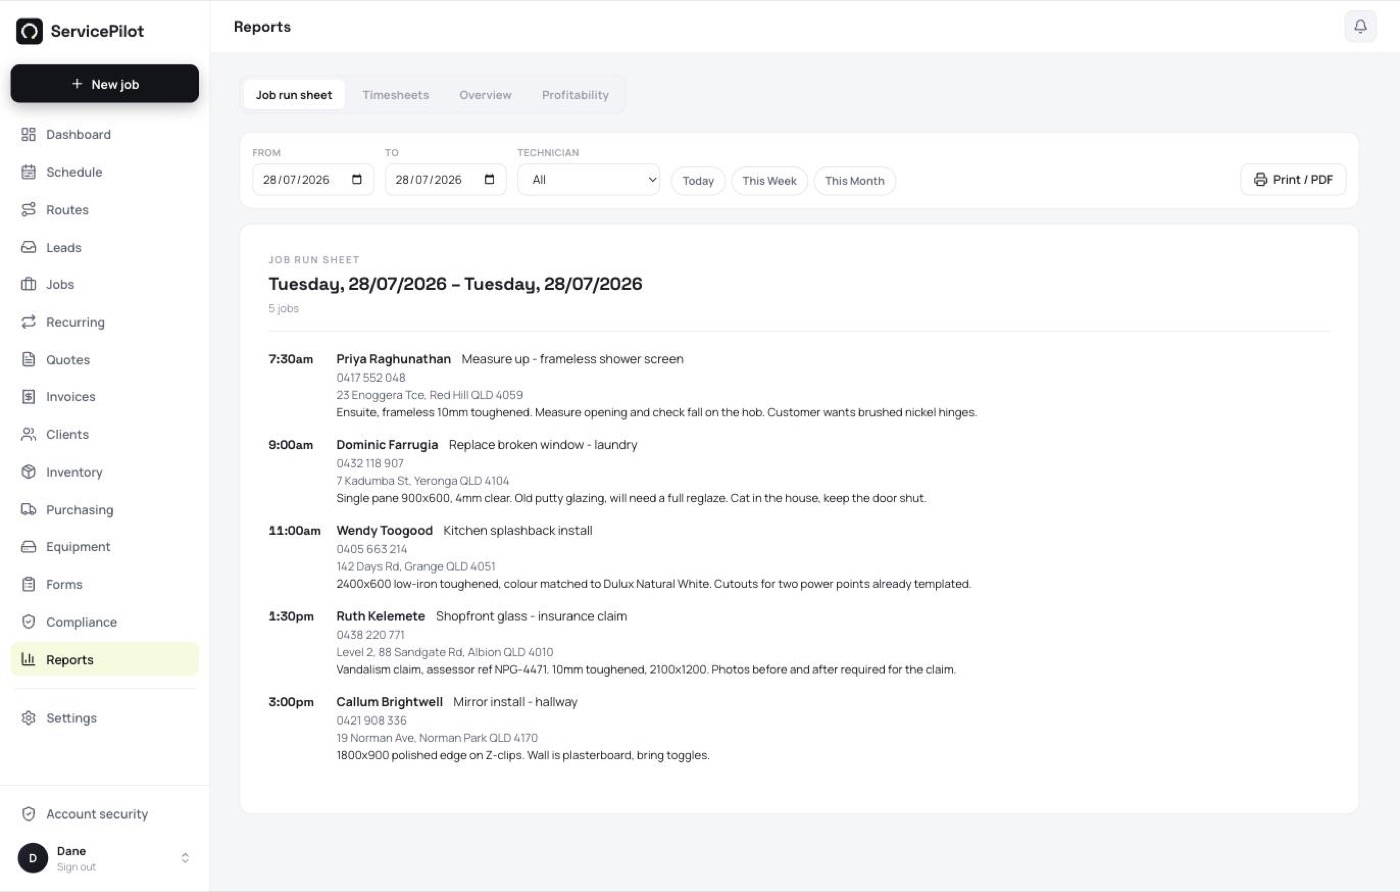Open the Settings gear icon
Screen dimensions: 1400x892
pyautogui.click(x=28, y=718)
